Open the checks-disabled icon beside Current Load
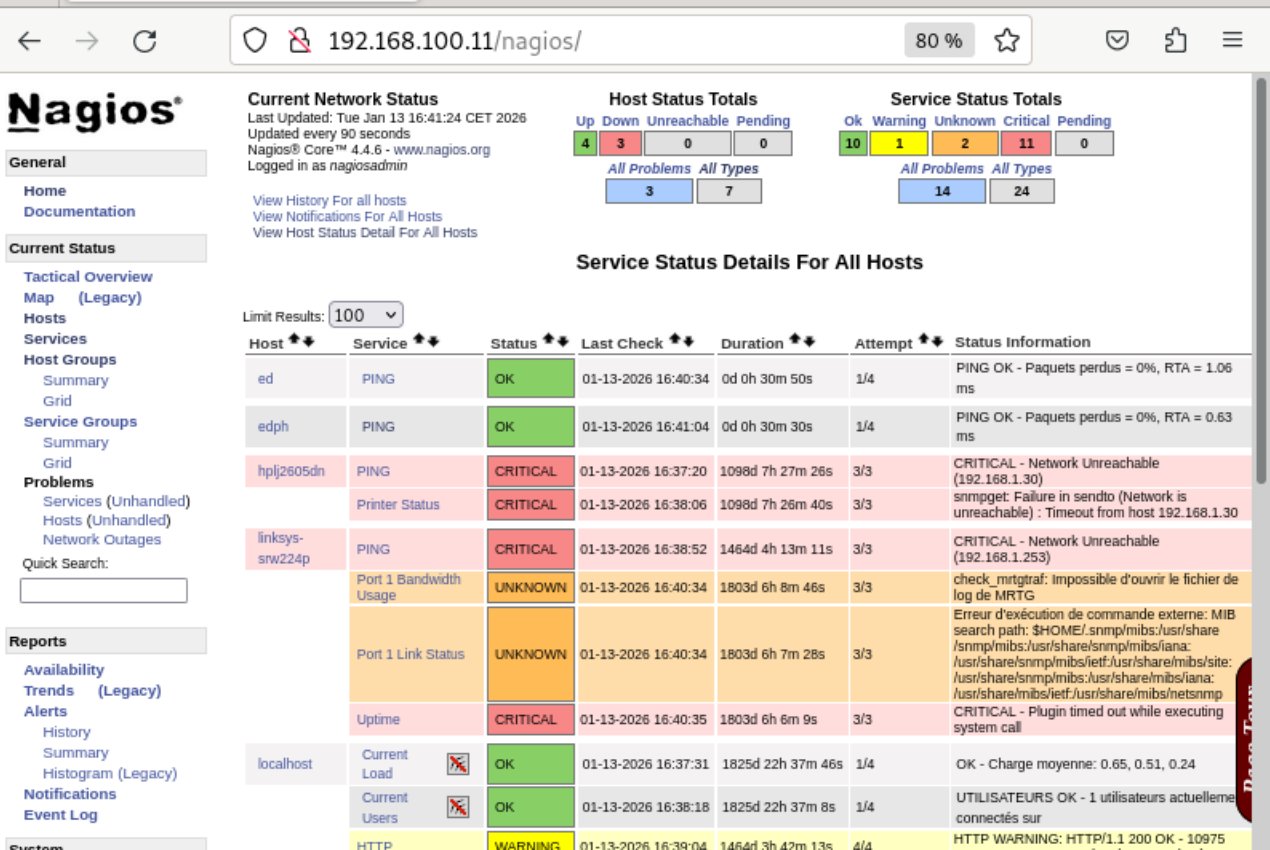The width and height of the screenshot is (1270, 850). pyautogui.click(x=458, y=763)
